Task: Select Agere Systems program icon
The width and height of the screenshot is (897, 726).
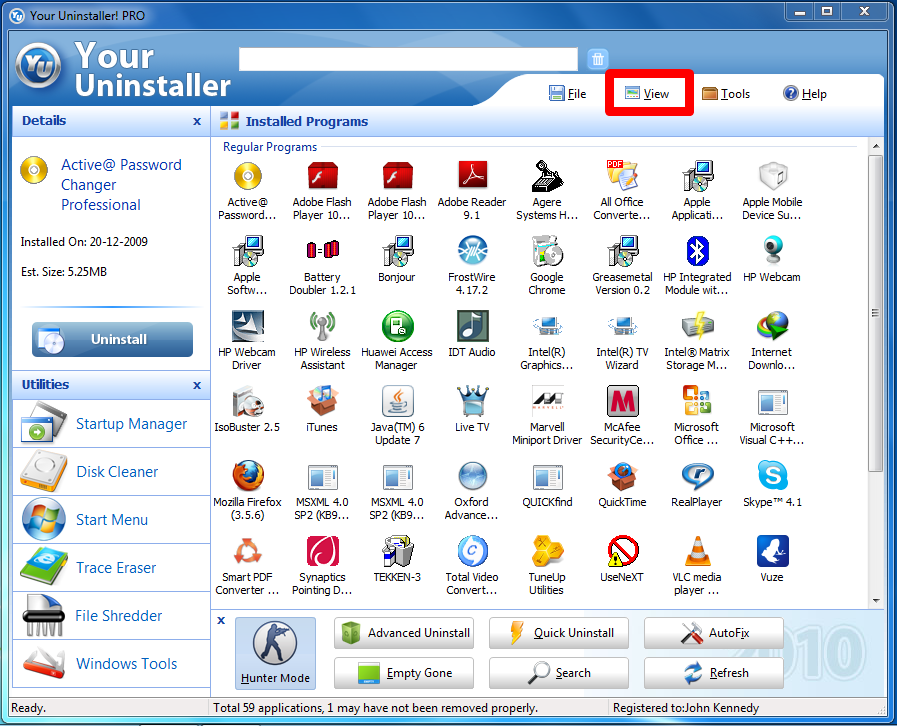Action: 547,175
